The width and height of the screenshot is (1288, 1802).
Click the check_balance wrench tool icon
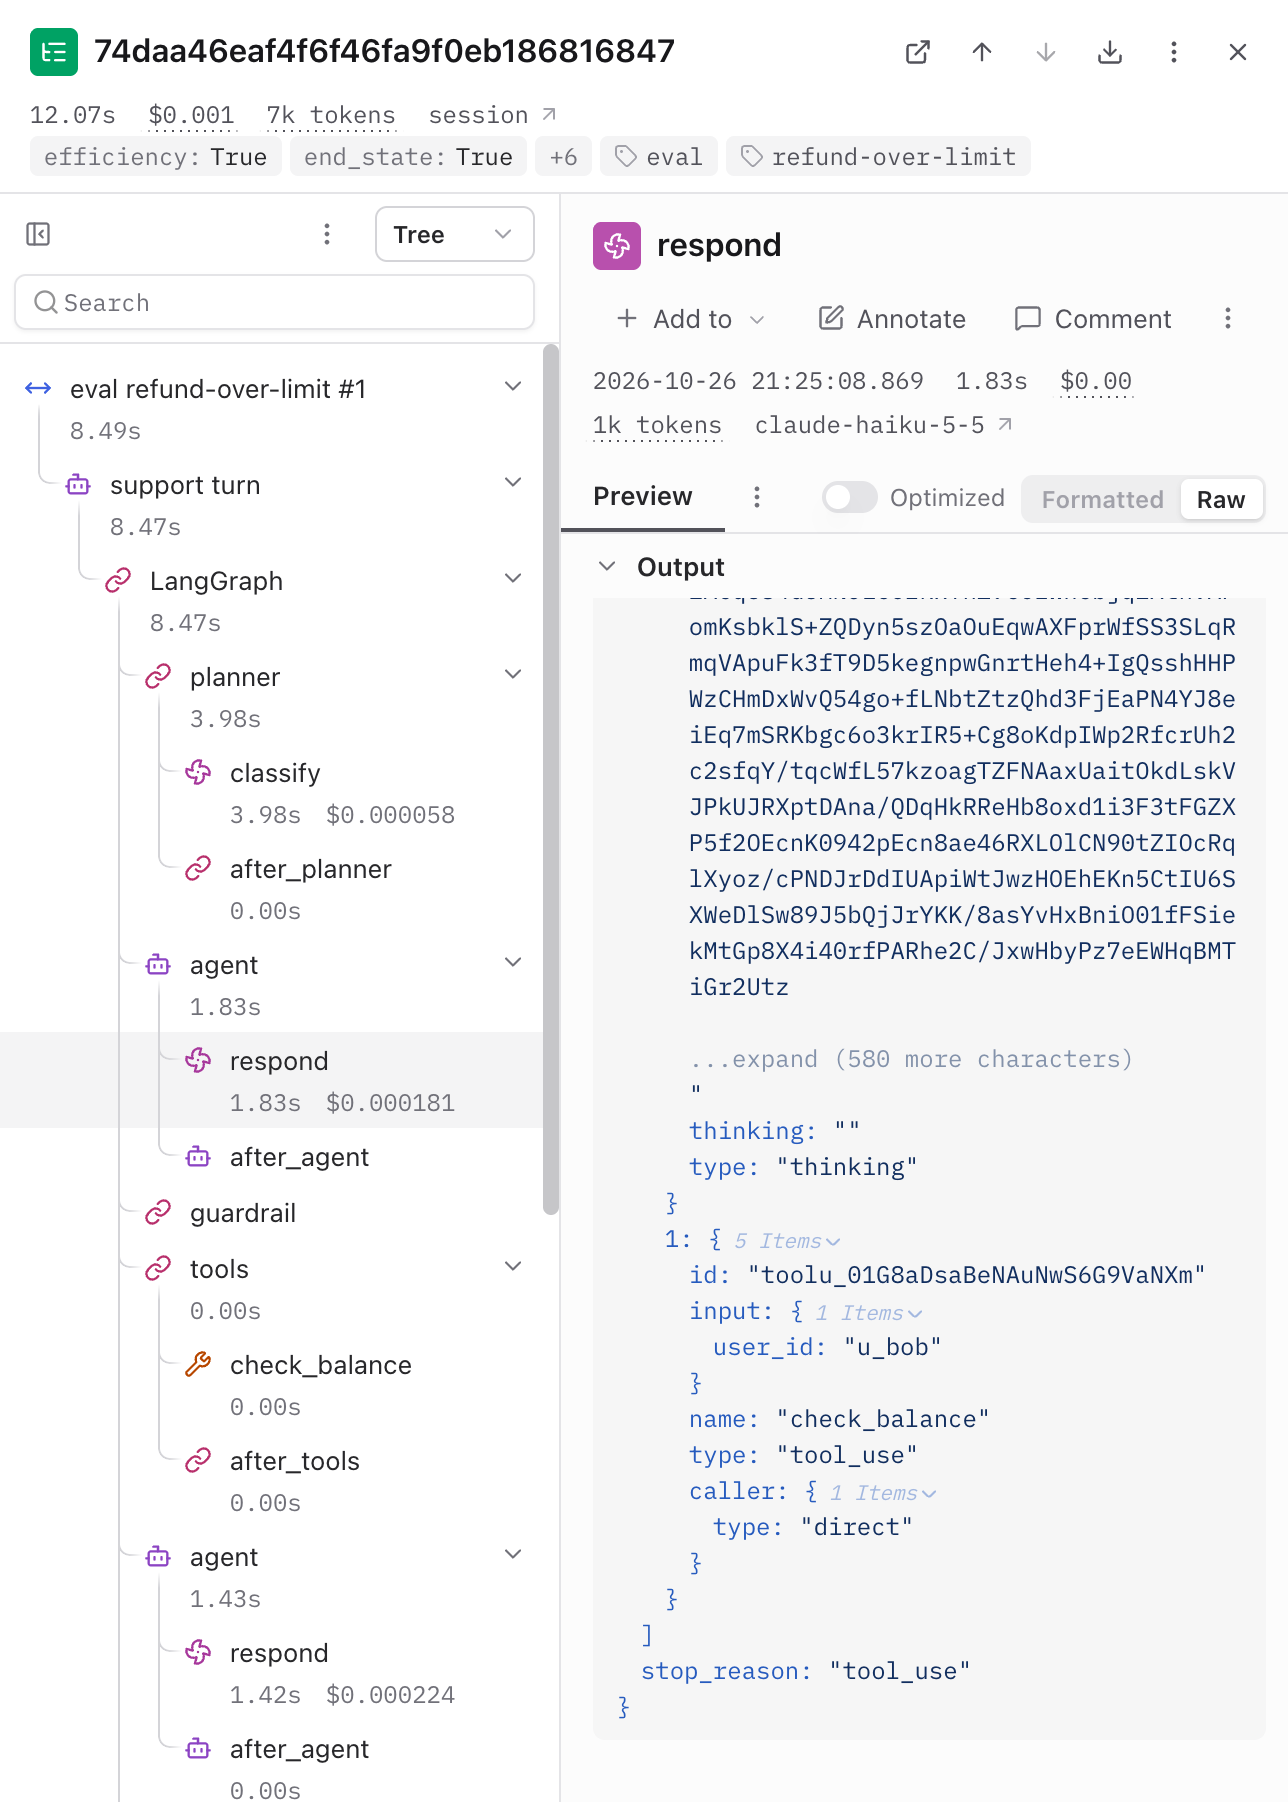198,1364
